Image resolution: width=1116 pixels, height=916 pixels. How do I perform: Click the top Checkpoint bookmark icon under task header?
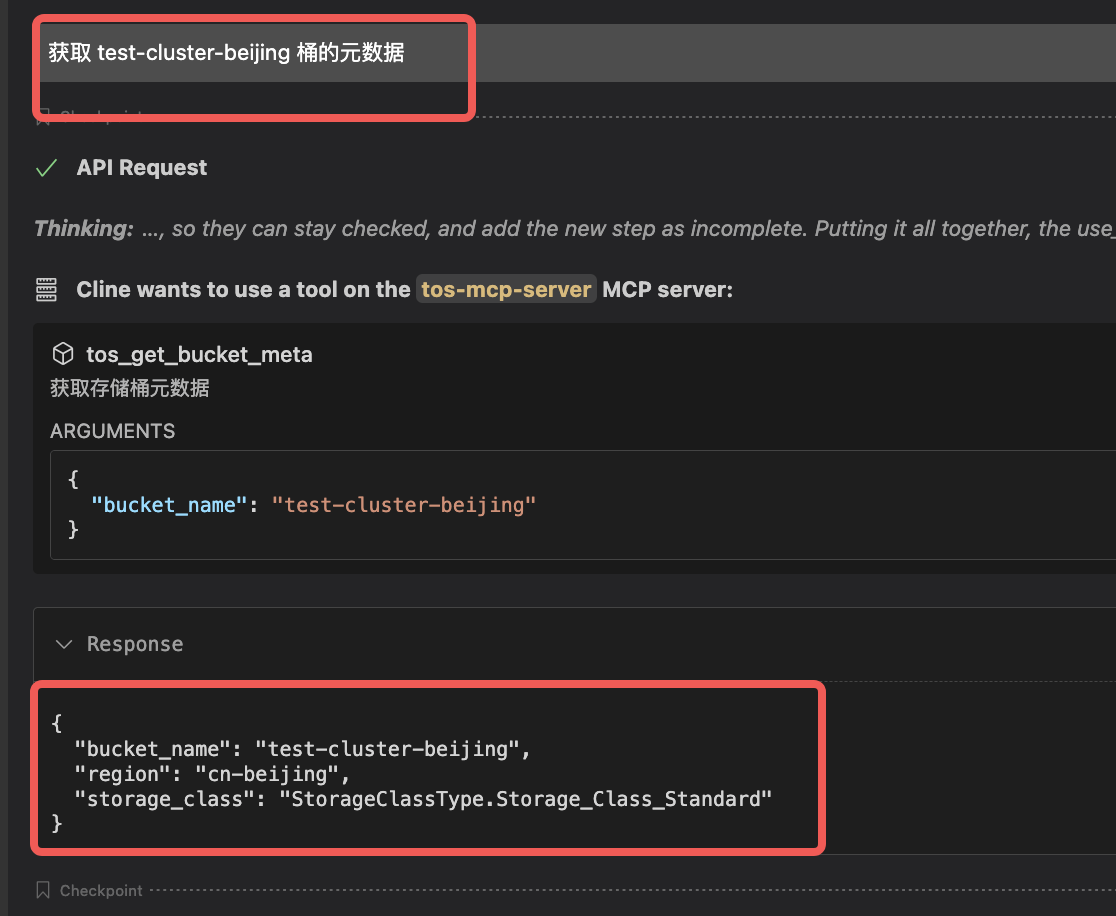pyautogui.click(x=43, y=117)
